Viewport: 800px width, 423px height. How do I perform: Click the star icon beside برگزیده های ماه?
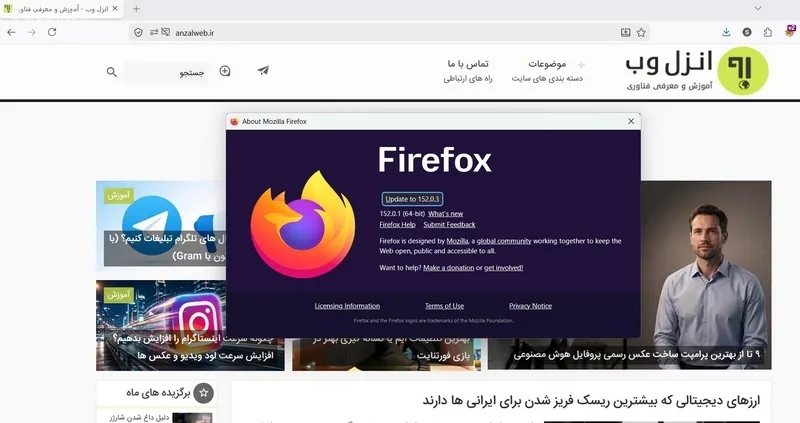(x=204, y=393)
